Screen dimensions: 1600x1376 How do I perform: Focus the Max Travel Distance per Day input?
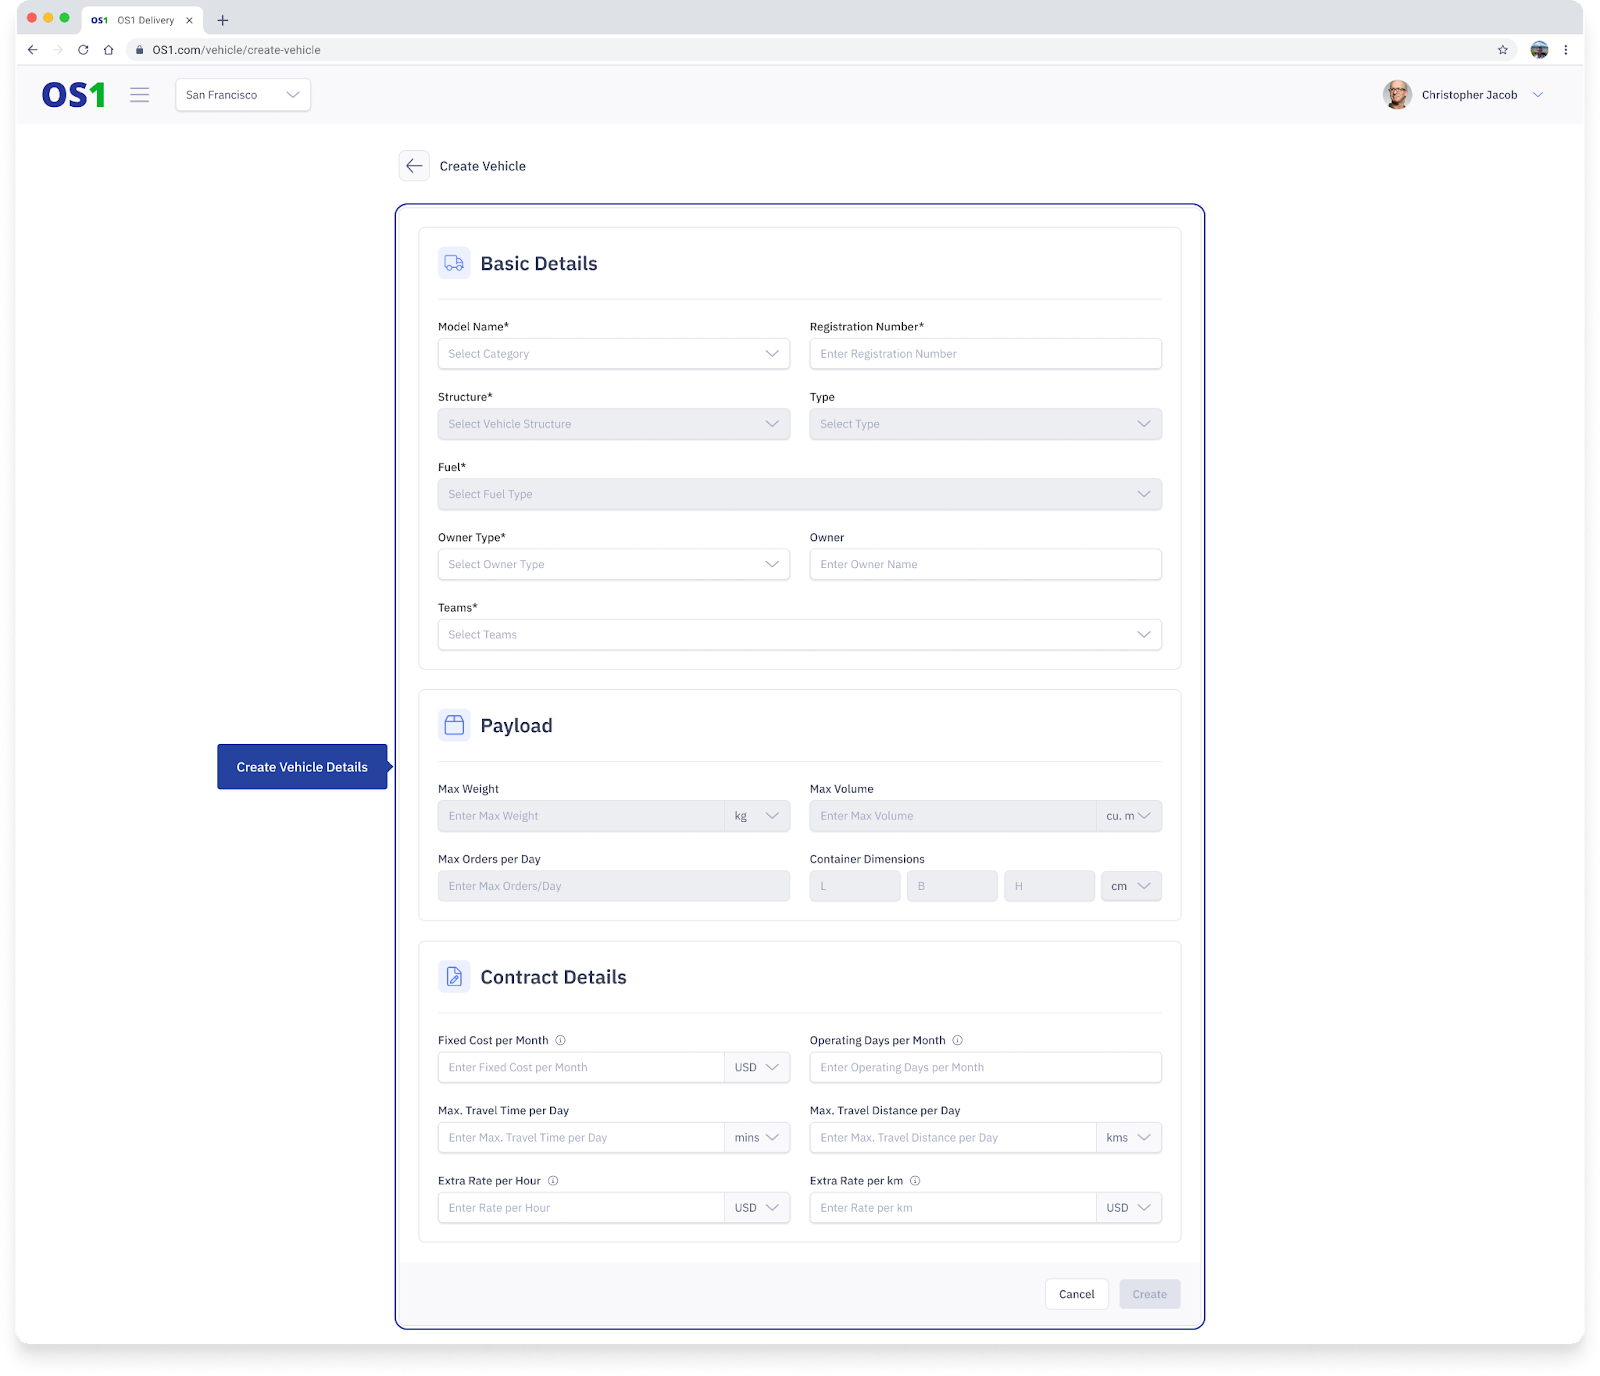pos(953,1138)
